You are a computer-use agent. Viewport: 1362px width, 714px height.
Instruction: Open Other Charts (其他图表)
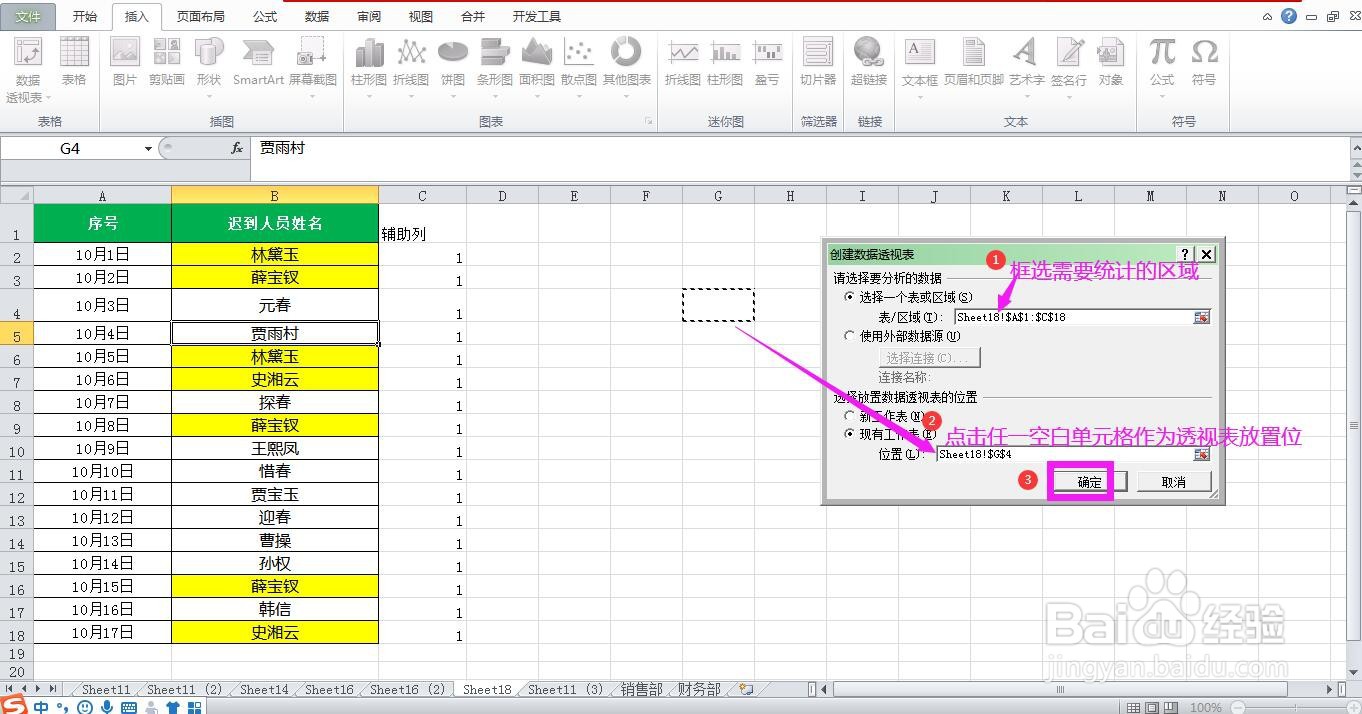pyautogui.click(x=627, y=67)
